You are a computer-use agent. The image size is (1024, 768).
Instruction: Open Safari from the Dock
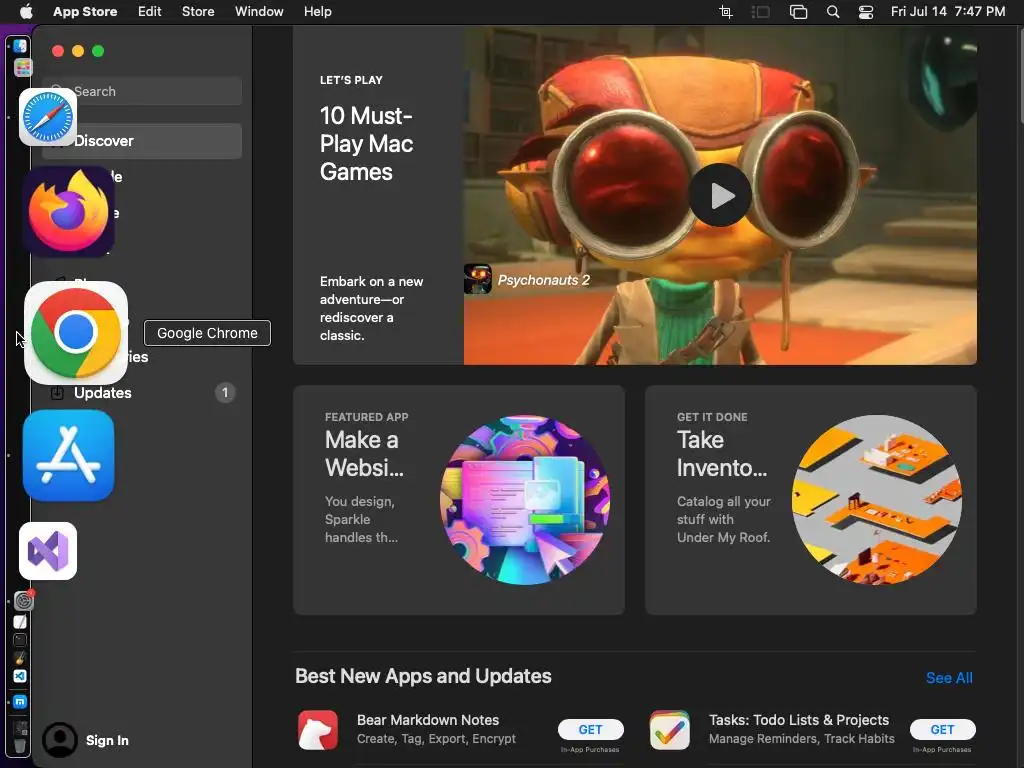click(48, 117)
